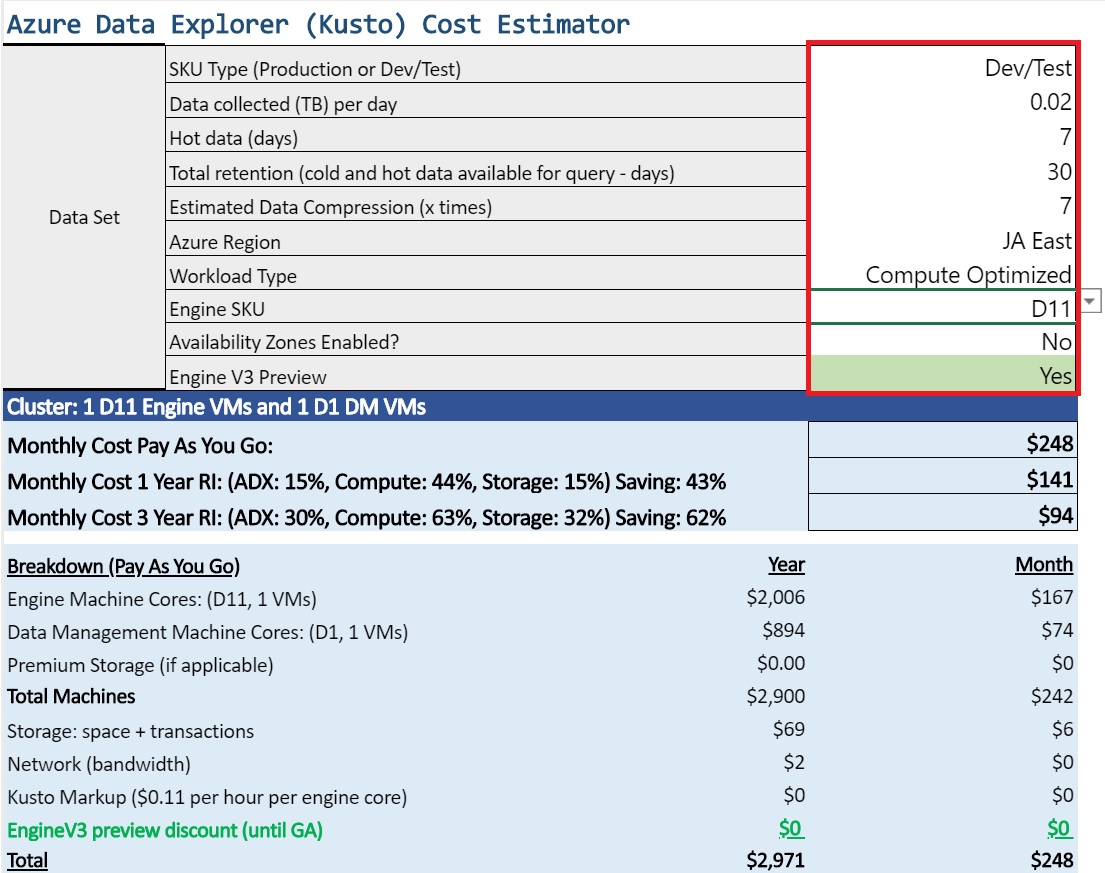Select Kusto Markup monthly value
The height and width of the screenshot is (873, 1105).
[x=1063, y=795]
